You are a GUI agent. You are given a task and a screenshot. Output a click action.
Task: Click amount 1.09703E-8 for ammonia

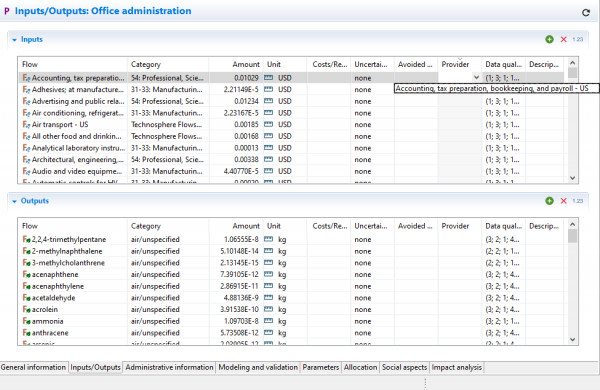(x=241, y=321)
